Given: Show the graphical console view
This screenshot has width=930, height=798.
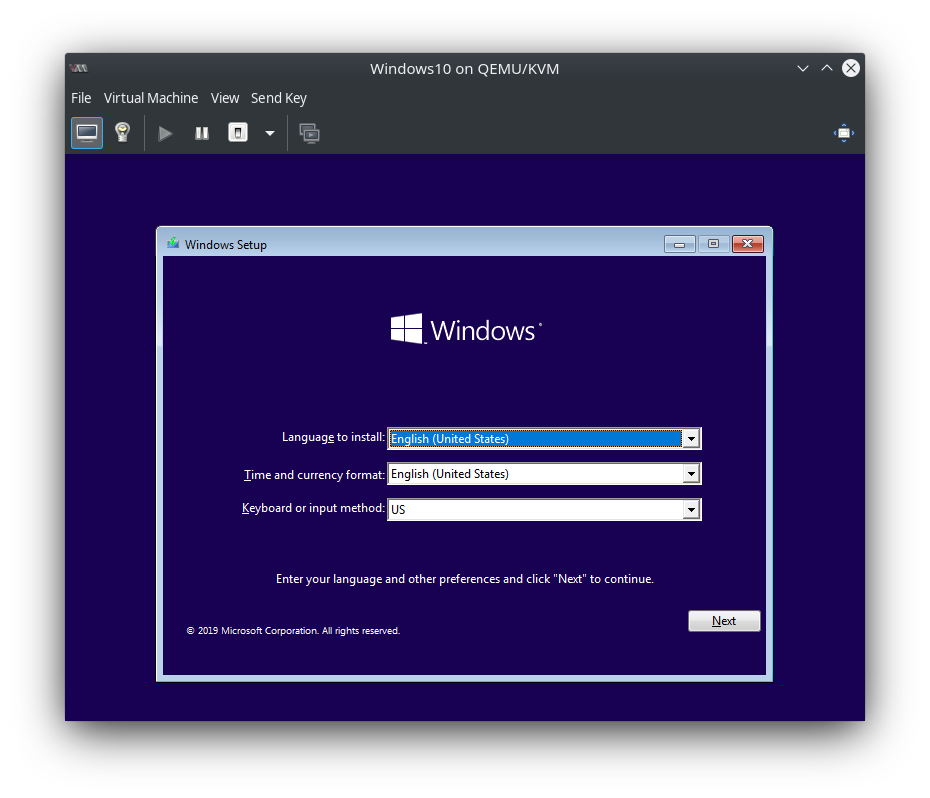Looking at the screenshot, I should pyautogui.click(x=87, y=133).
